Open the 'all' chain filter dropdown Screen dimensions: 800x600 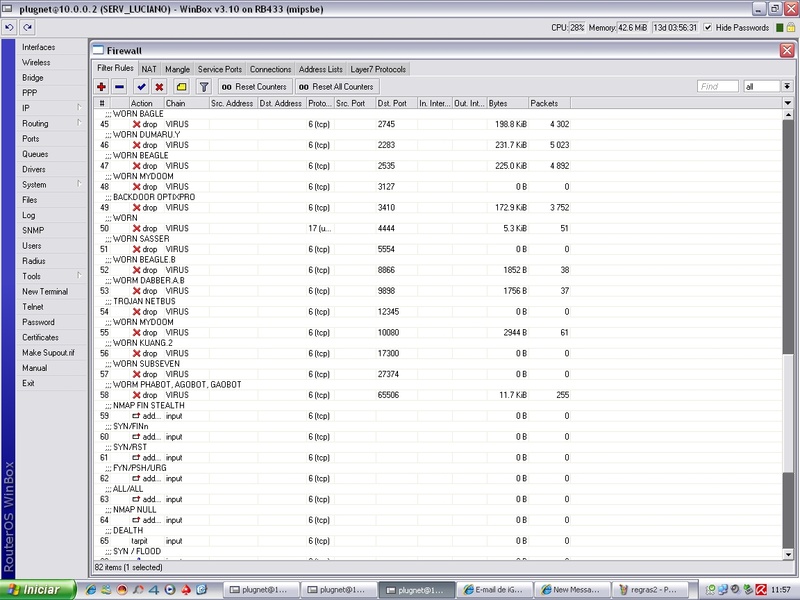[x=787, y=87]
